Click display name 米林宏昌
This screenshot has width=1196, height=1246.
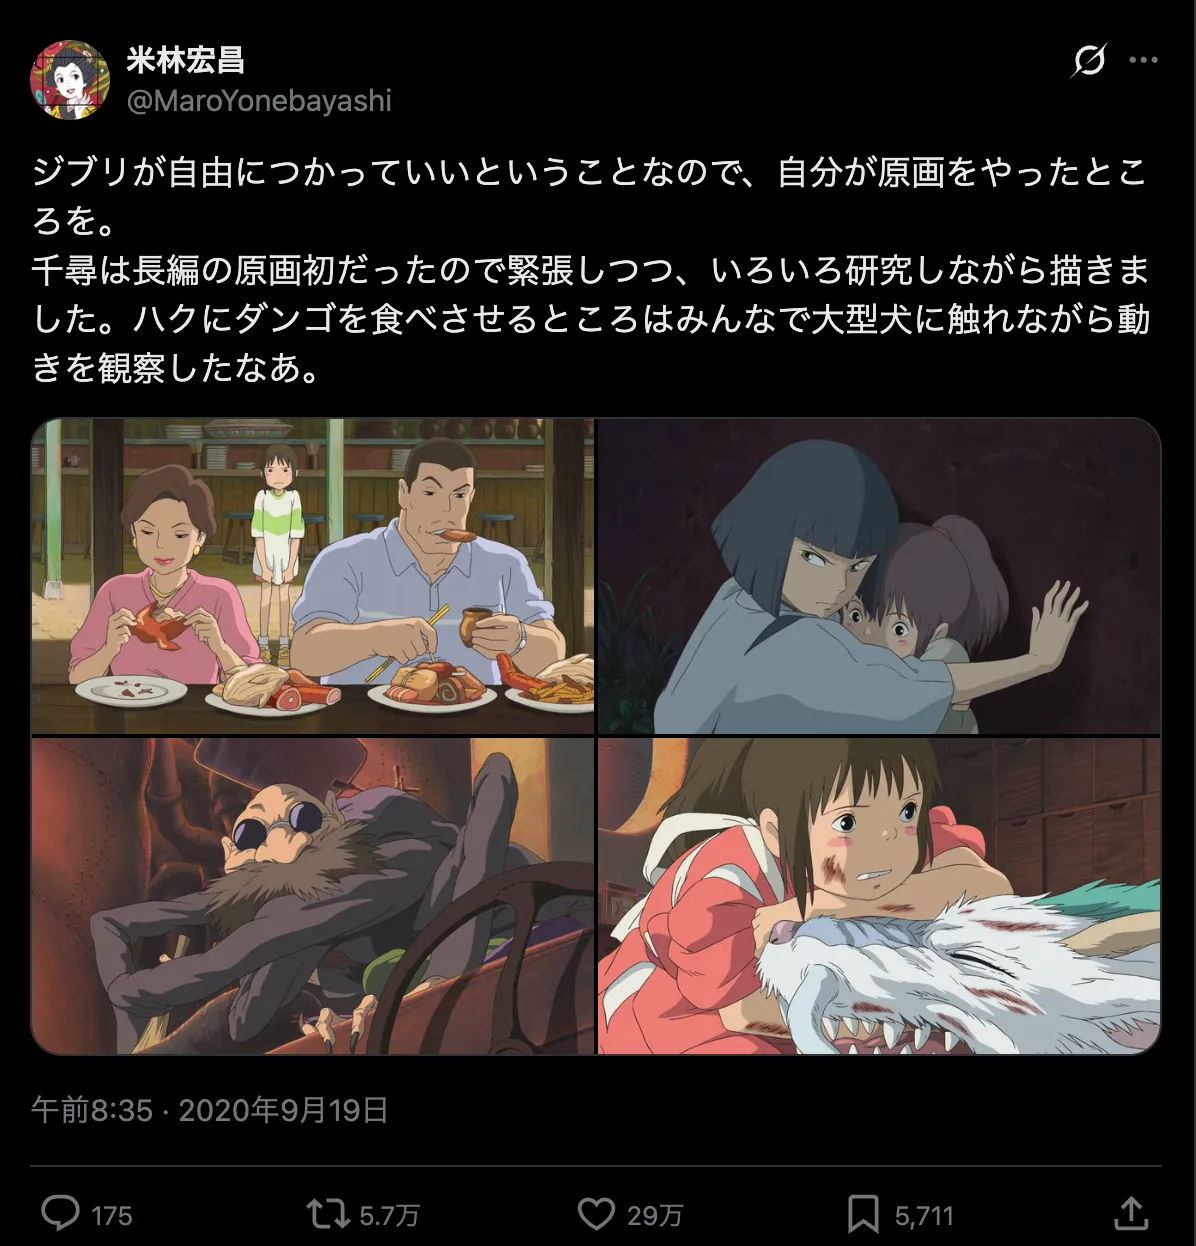(186, 60)
